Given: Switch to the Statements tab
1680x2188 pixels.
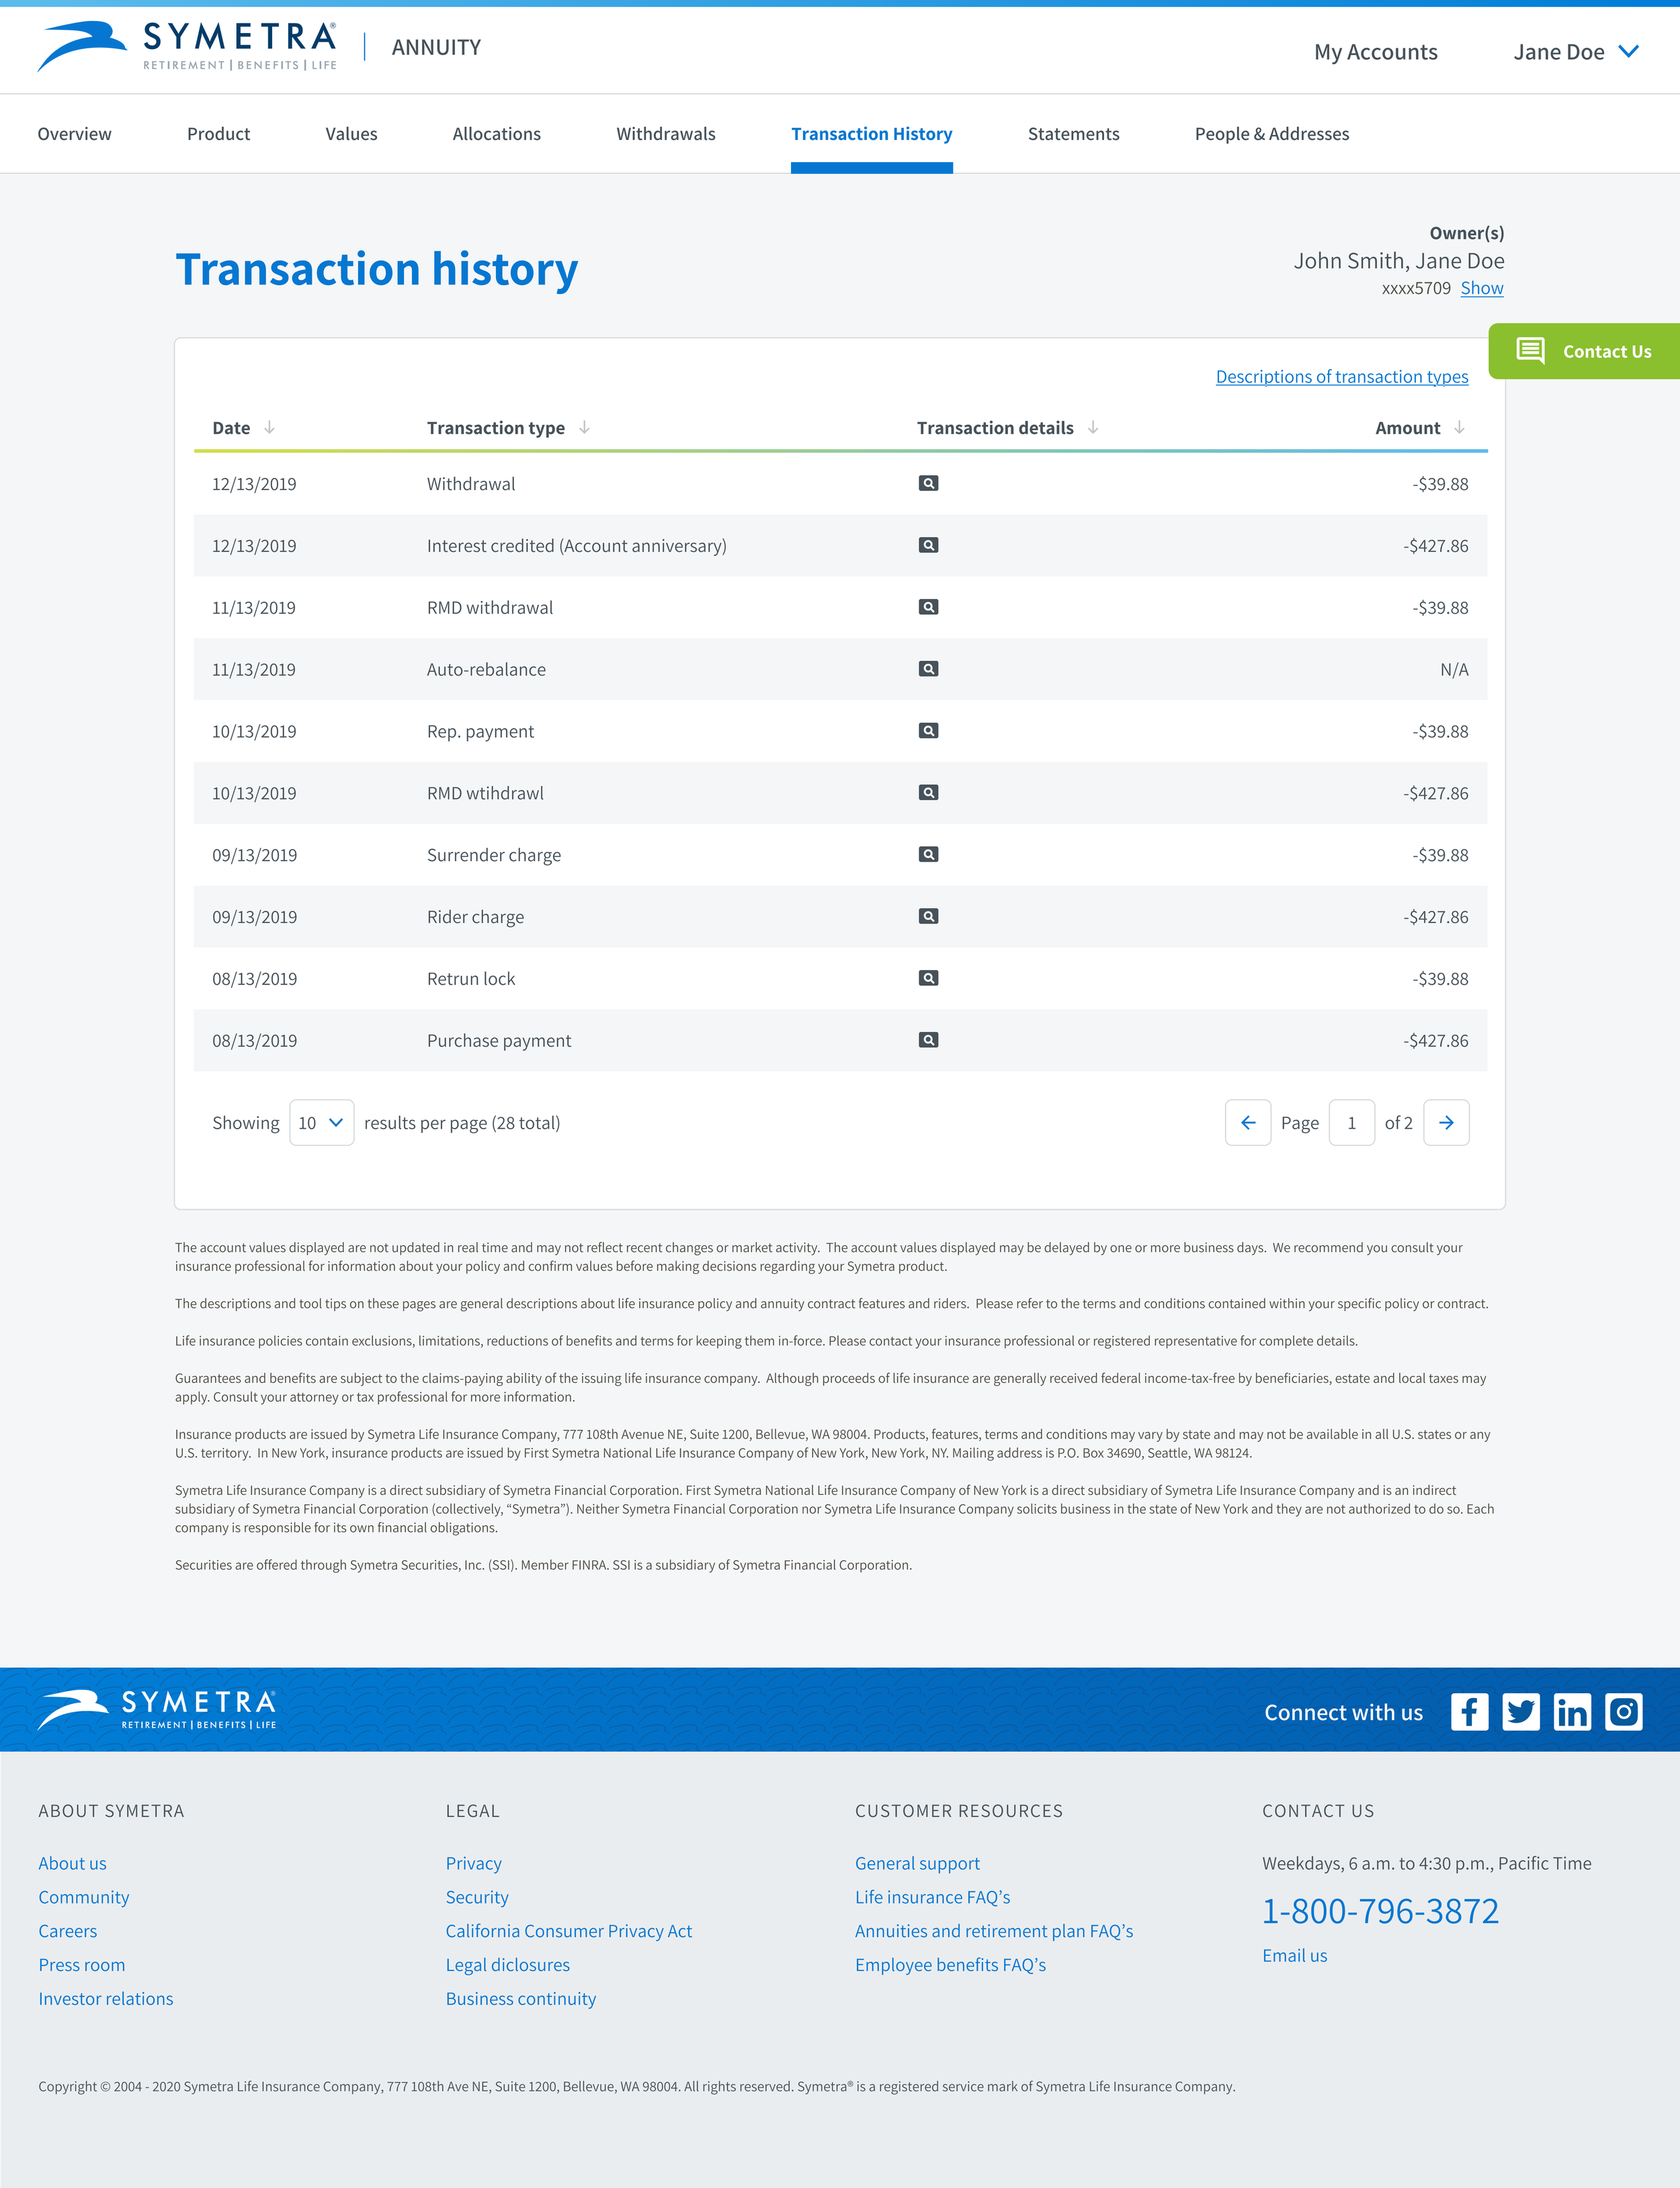Looking at the screenshot, I should click(x=1073, y=133).
